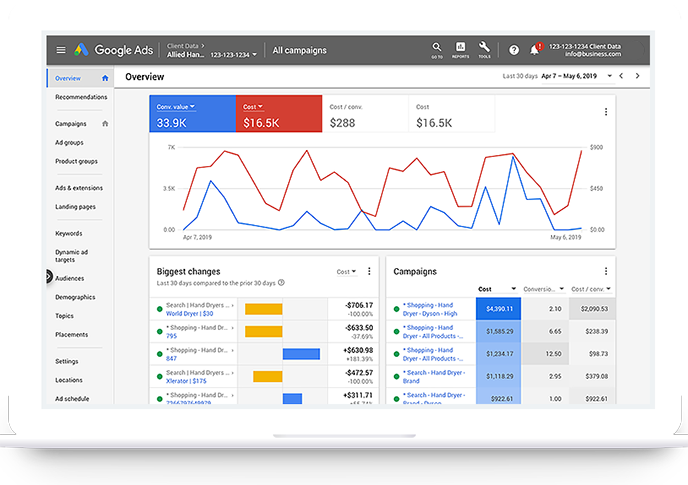Screen dimensions: 688x485
Task: Open Ad groups in the sidebar
Action: 69,143
